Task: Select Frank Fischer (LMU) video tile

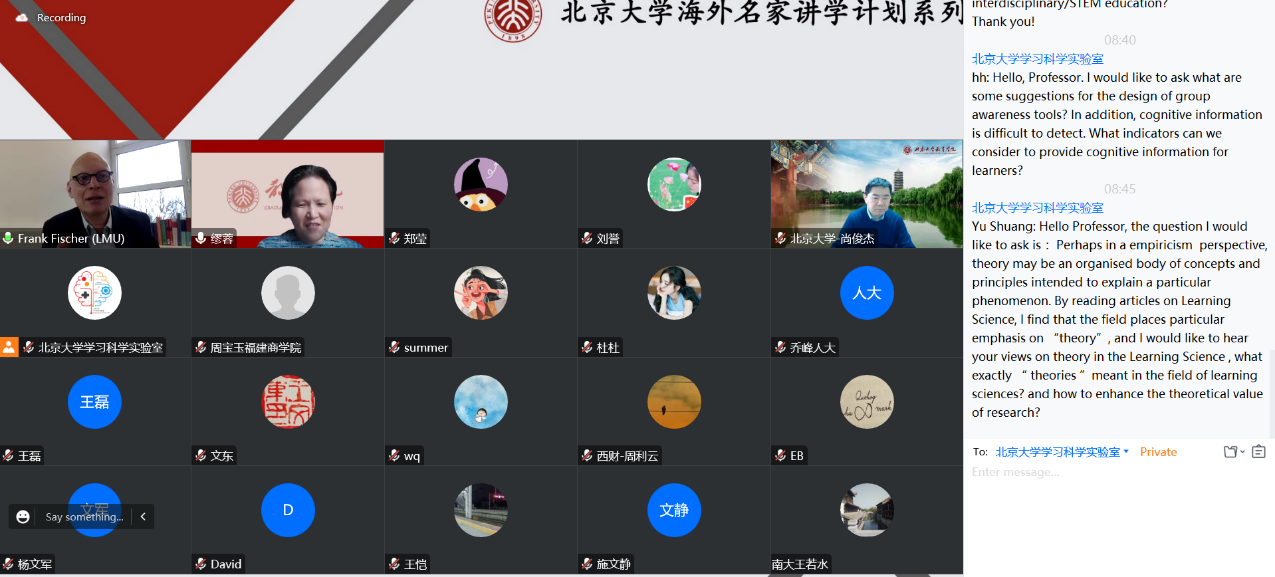Action: coord(95,193)
